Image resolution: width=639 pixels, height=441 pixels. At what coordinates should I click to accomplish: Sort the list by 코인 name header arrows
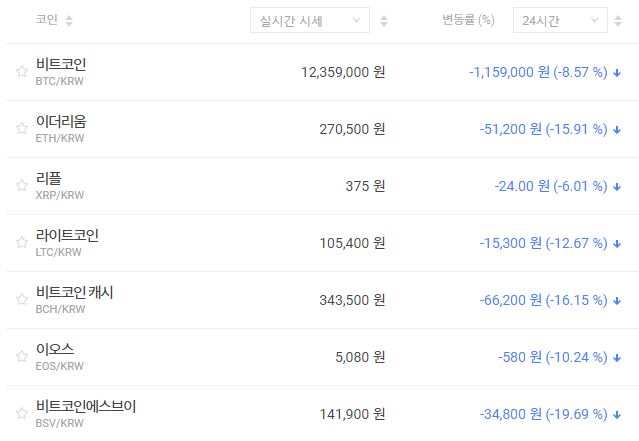point(68,21)
